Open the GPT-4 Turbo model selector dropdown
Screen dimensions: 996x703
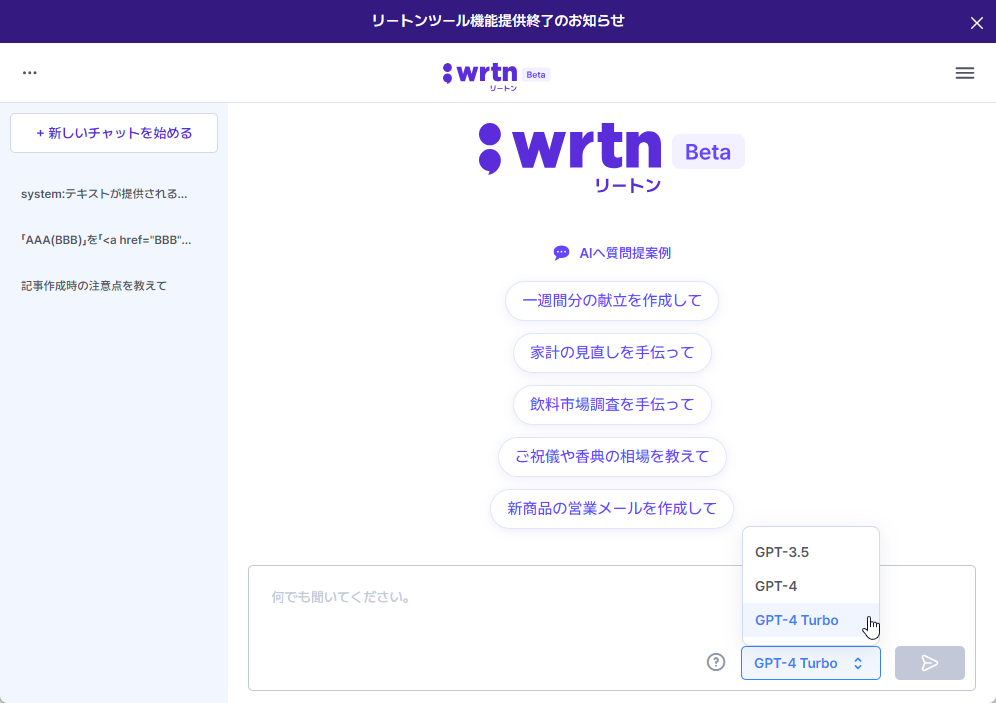coord(811,663)
